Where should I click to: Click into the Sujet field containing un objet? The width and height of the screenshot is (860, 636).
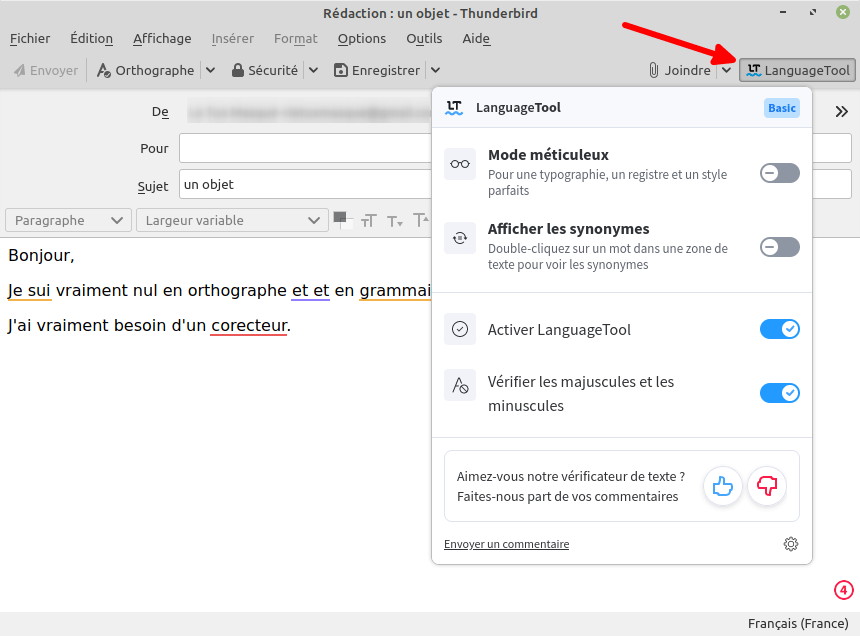click(514, 184)
